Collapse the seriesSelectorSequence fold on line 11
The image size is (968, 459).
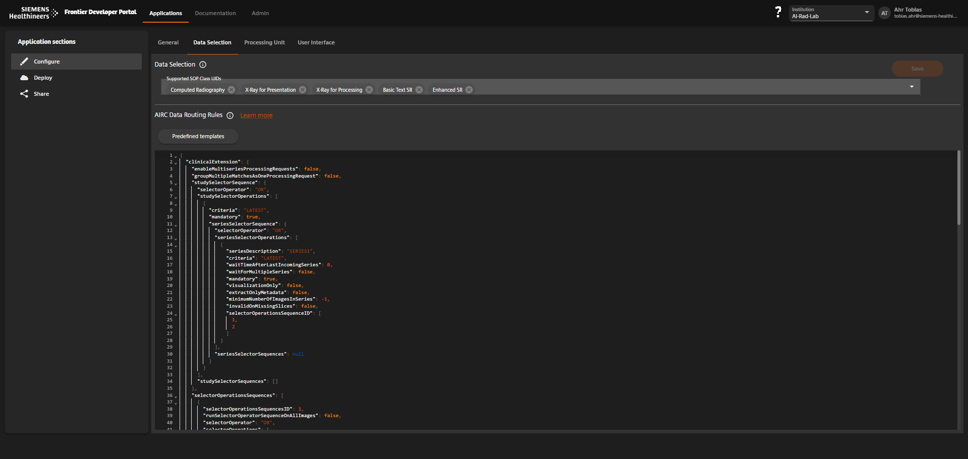click(x=176, y=224)
